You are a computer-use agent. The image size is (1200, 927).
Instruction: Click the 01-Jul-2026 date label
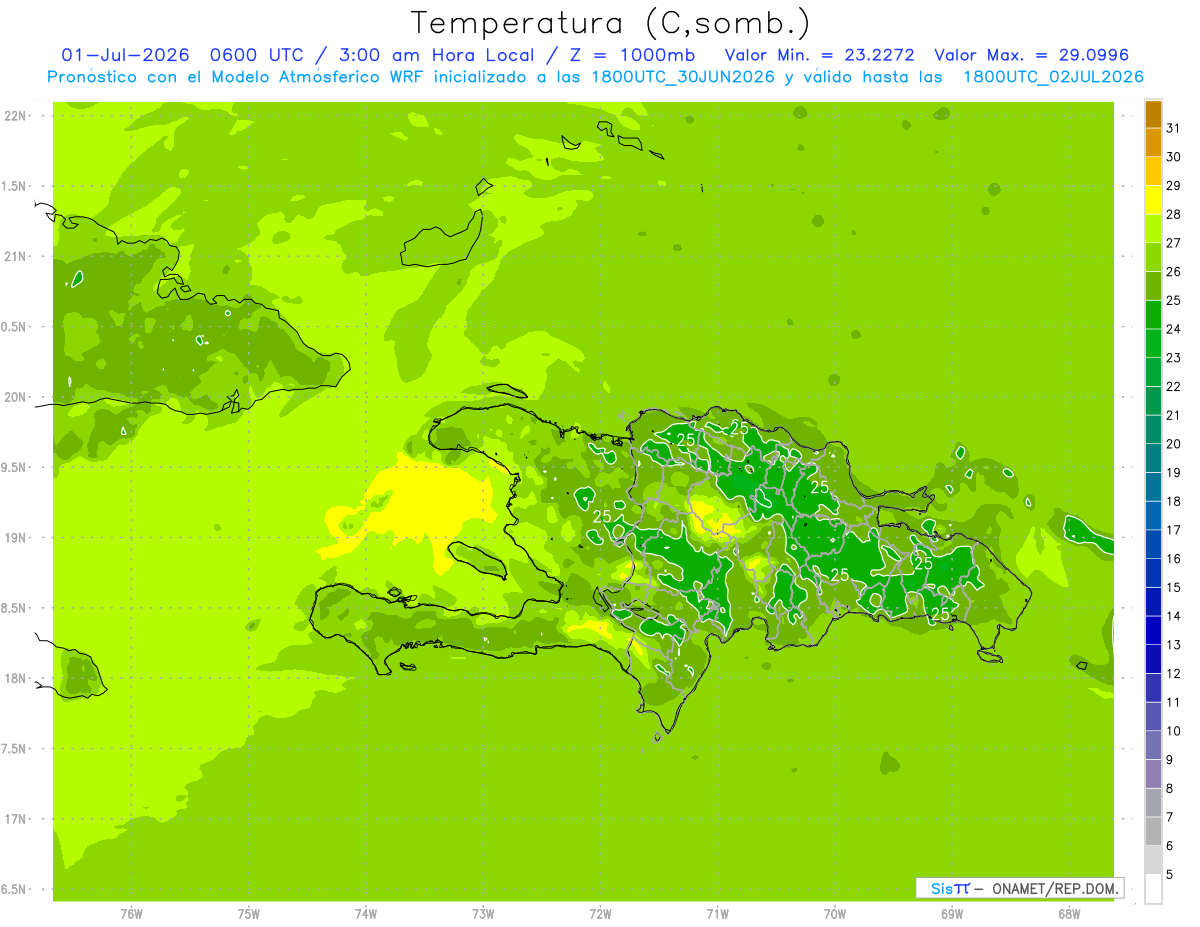[x=125, y=55]
